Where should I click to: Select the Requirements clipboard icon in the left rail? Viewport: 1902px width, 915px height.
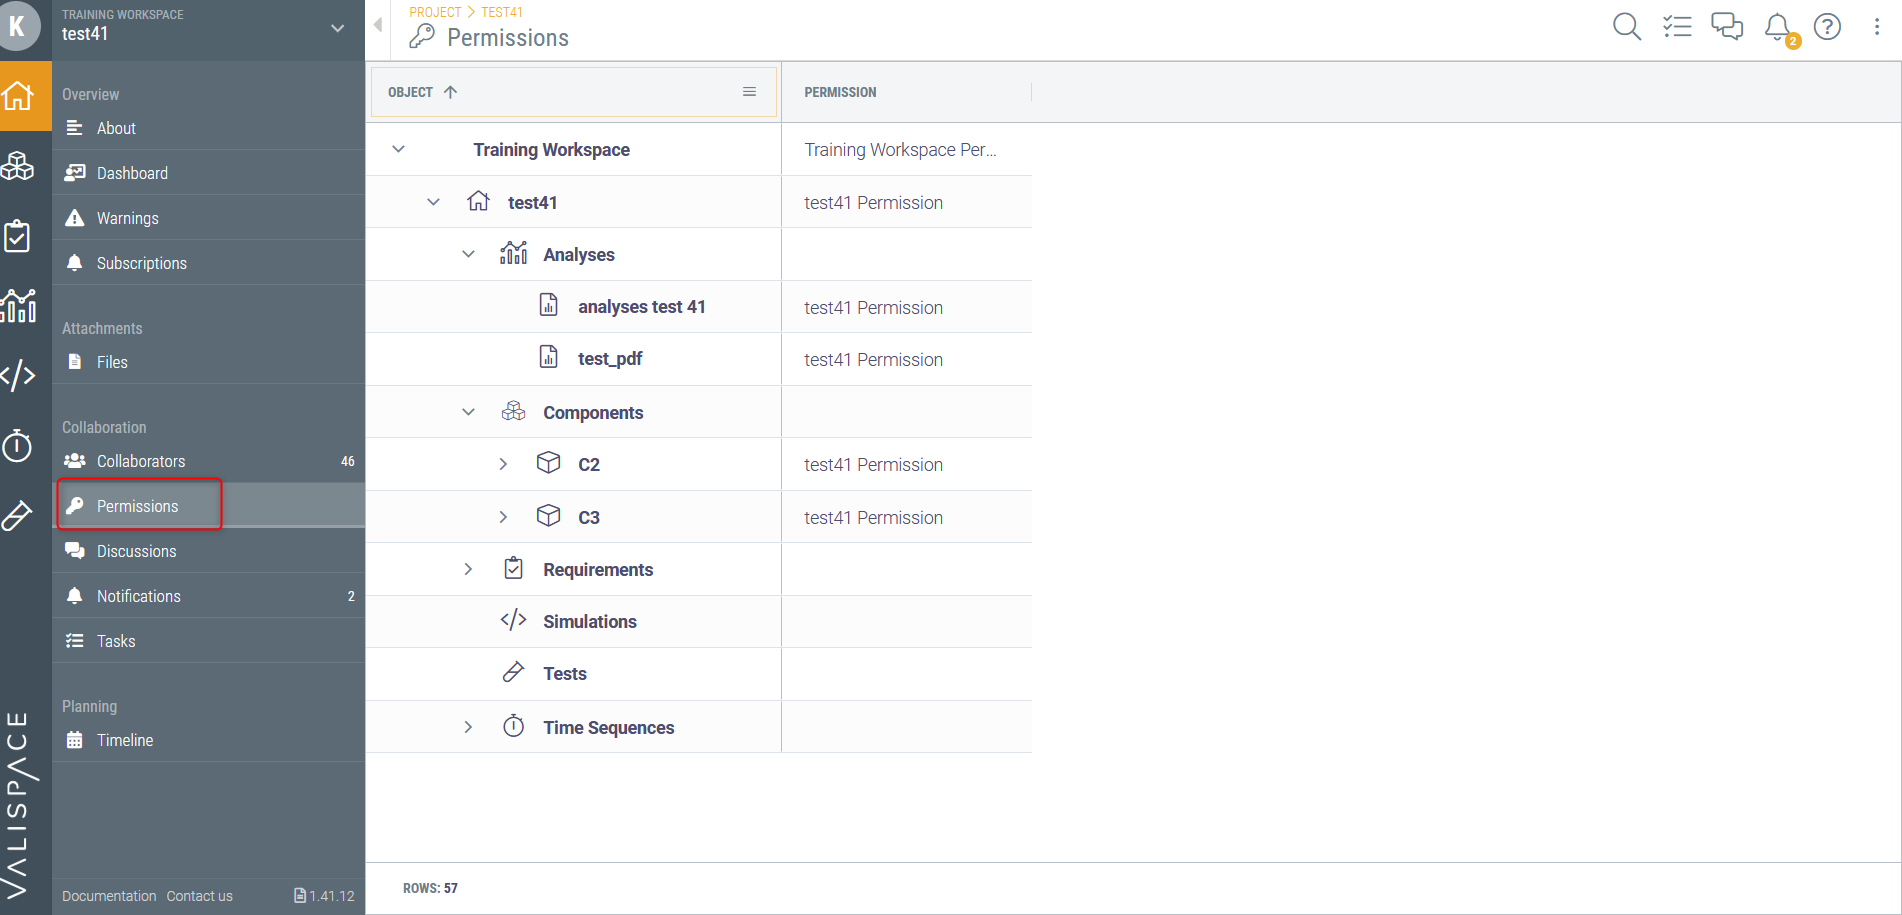[18, 236]
